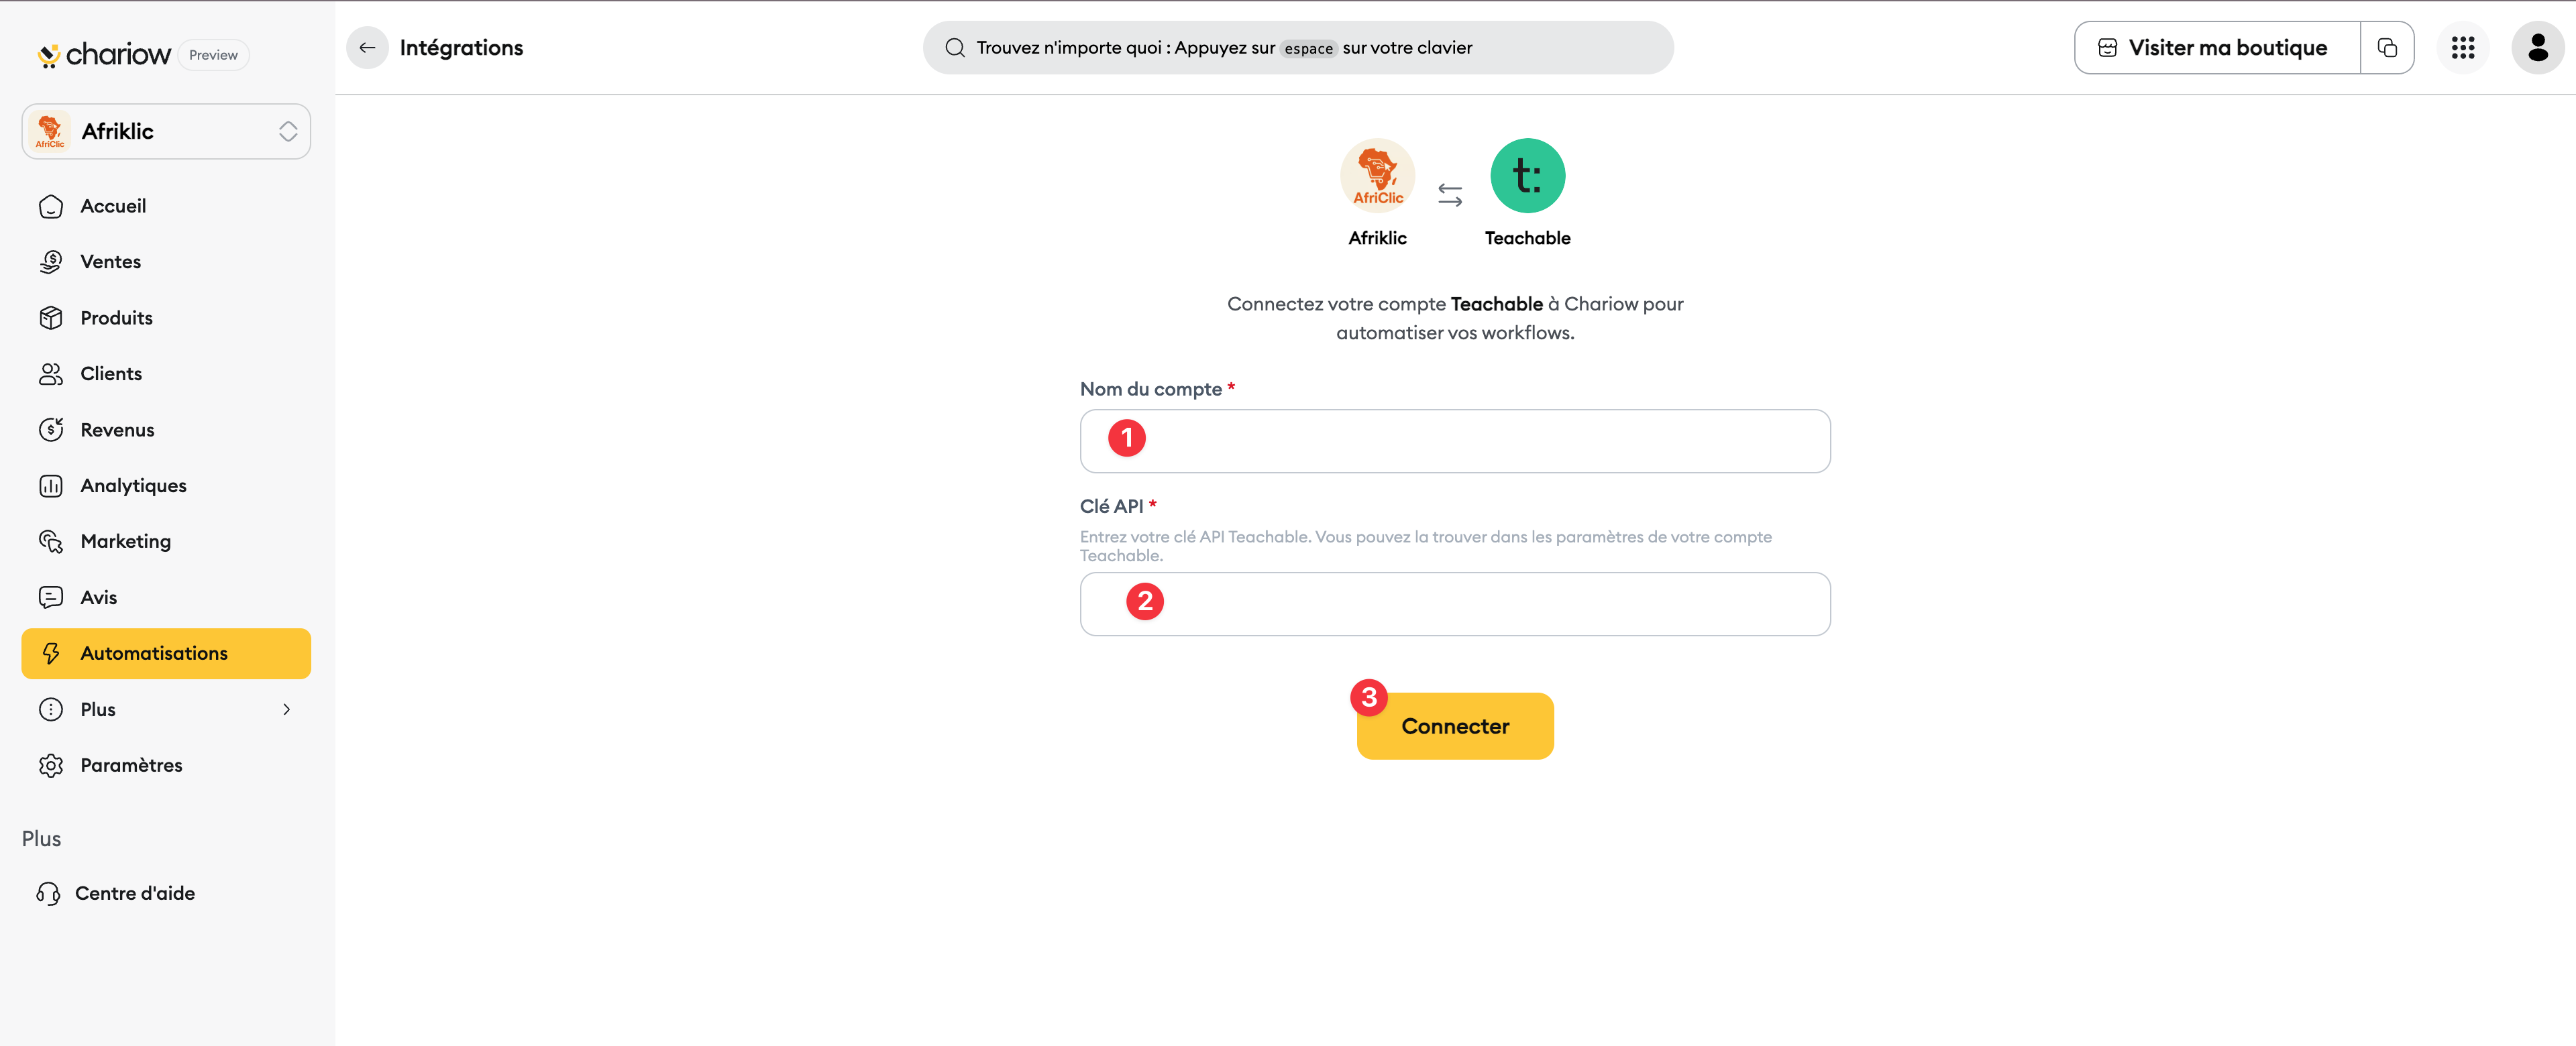Image resolution: width=2576 pixels, height=1046 pixels.
Task: Navigate to Clients
Action: tap(166, 374)
